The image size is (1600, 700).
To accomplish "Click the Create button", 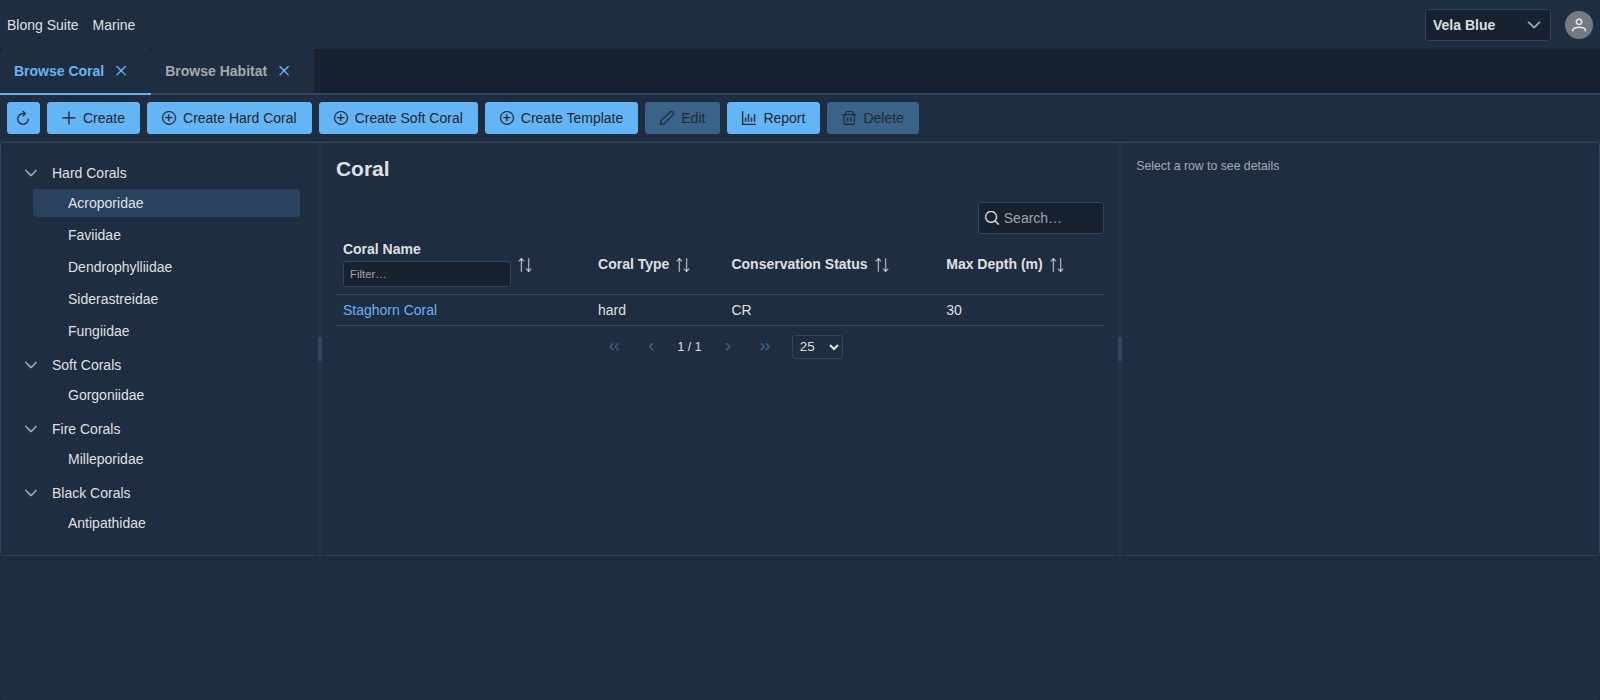I will pos(93,118).
